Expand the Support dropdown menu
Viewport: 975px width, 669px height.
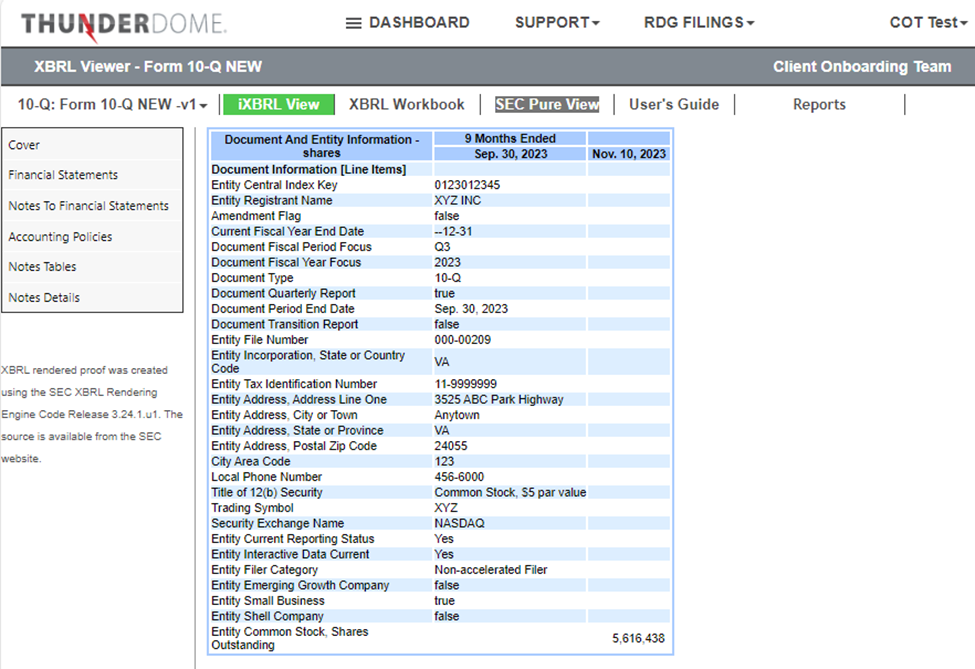click(x=557, y=23)
